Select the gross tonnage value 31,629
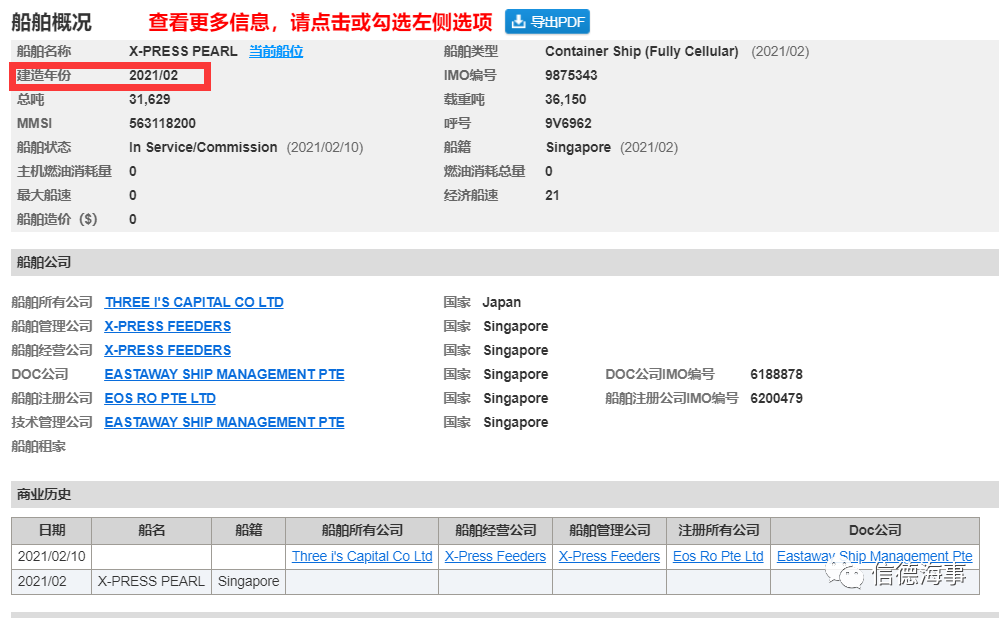Screen dimensions: 999x618 coord(150,99)
